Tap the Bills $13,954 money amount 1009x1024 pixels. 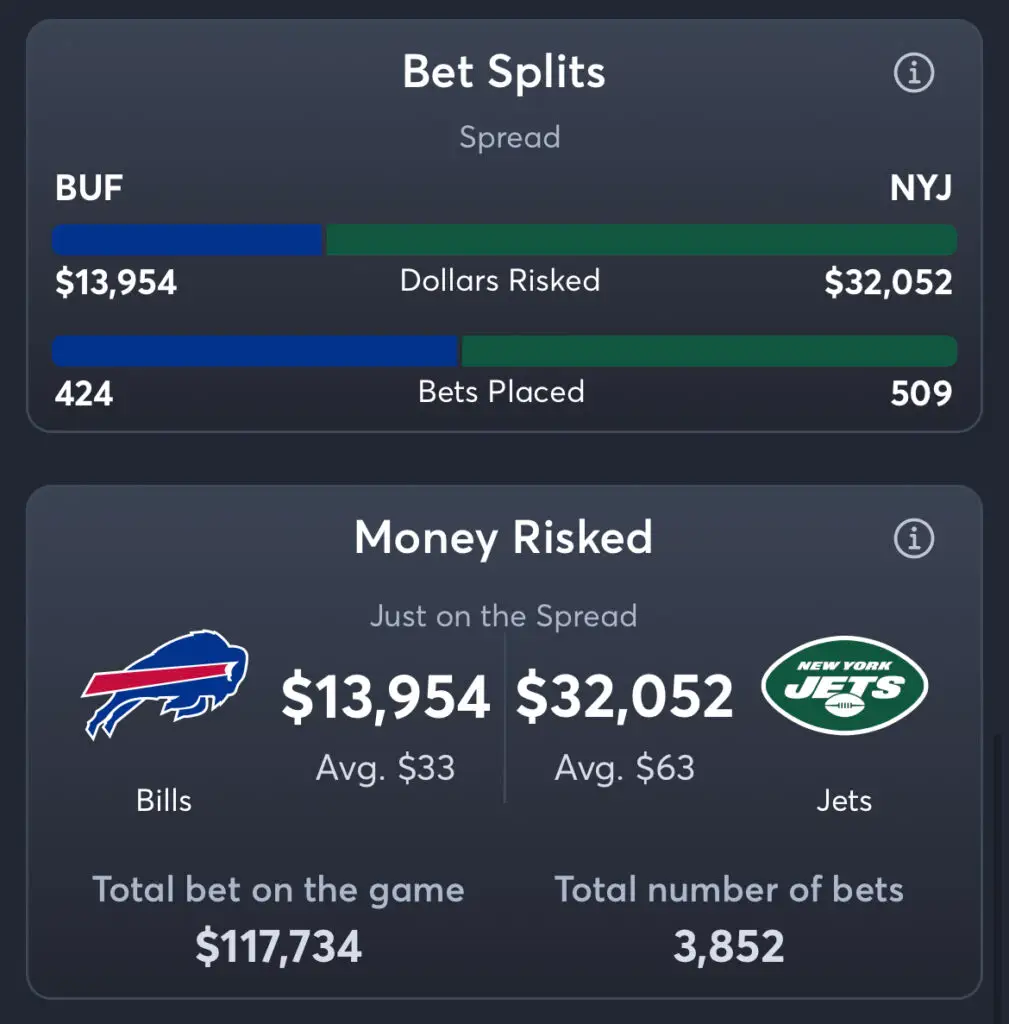(385, 697)
